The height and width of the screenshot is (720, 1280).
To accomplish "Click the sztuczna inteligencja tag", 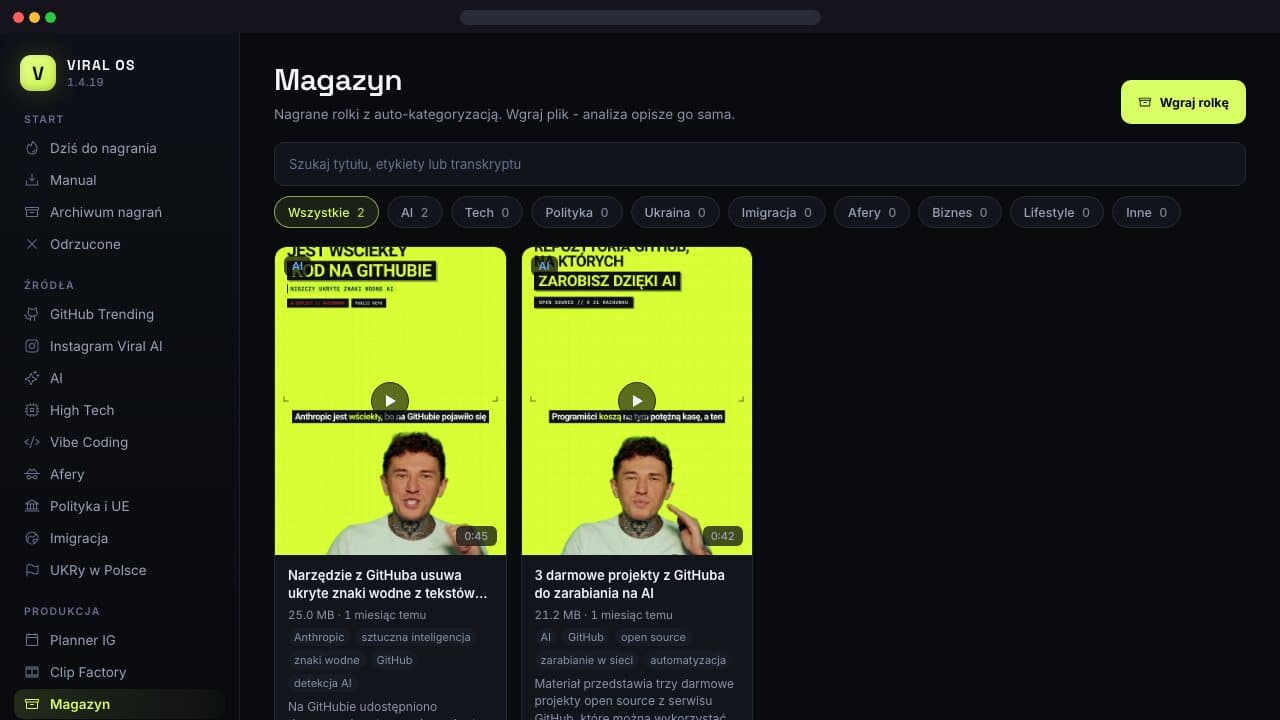I will click(x=416, y=637).
